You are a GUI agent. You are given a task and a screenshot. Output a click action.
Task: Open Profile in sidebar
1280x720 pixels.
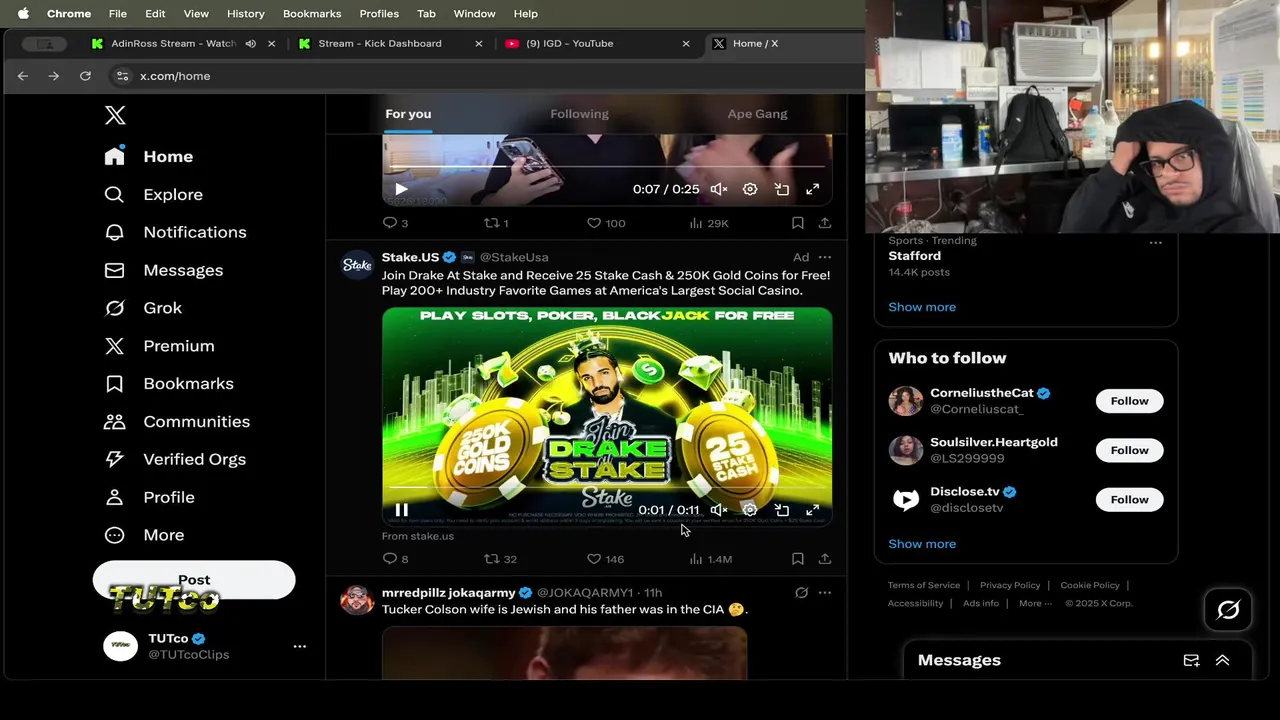point(149,497)
